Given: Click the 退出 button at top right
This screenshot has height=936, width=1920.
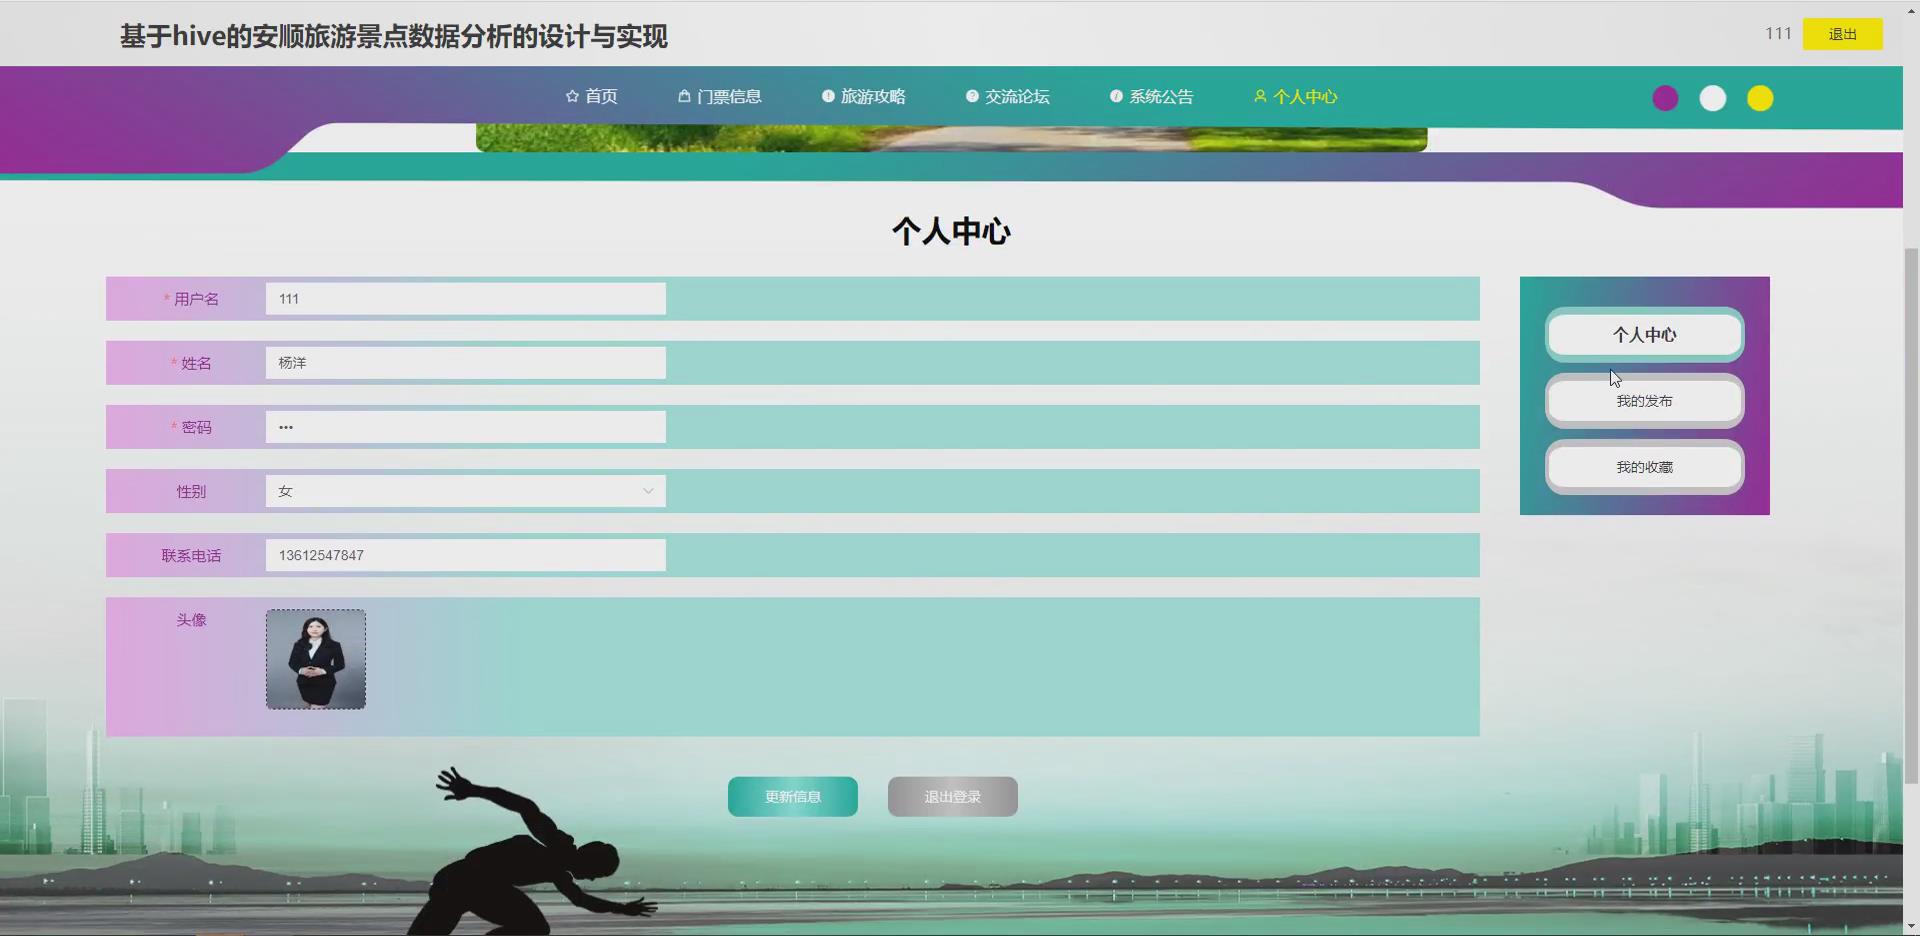Looking at the screenshot, I should 1842,33.
